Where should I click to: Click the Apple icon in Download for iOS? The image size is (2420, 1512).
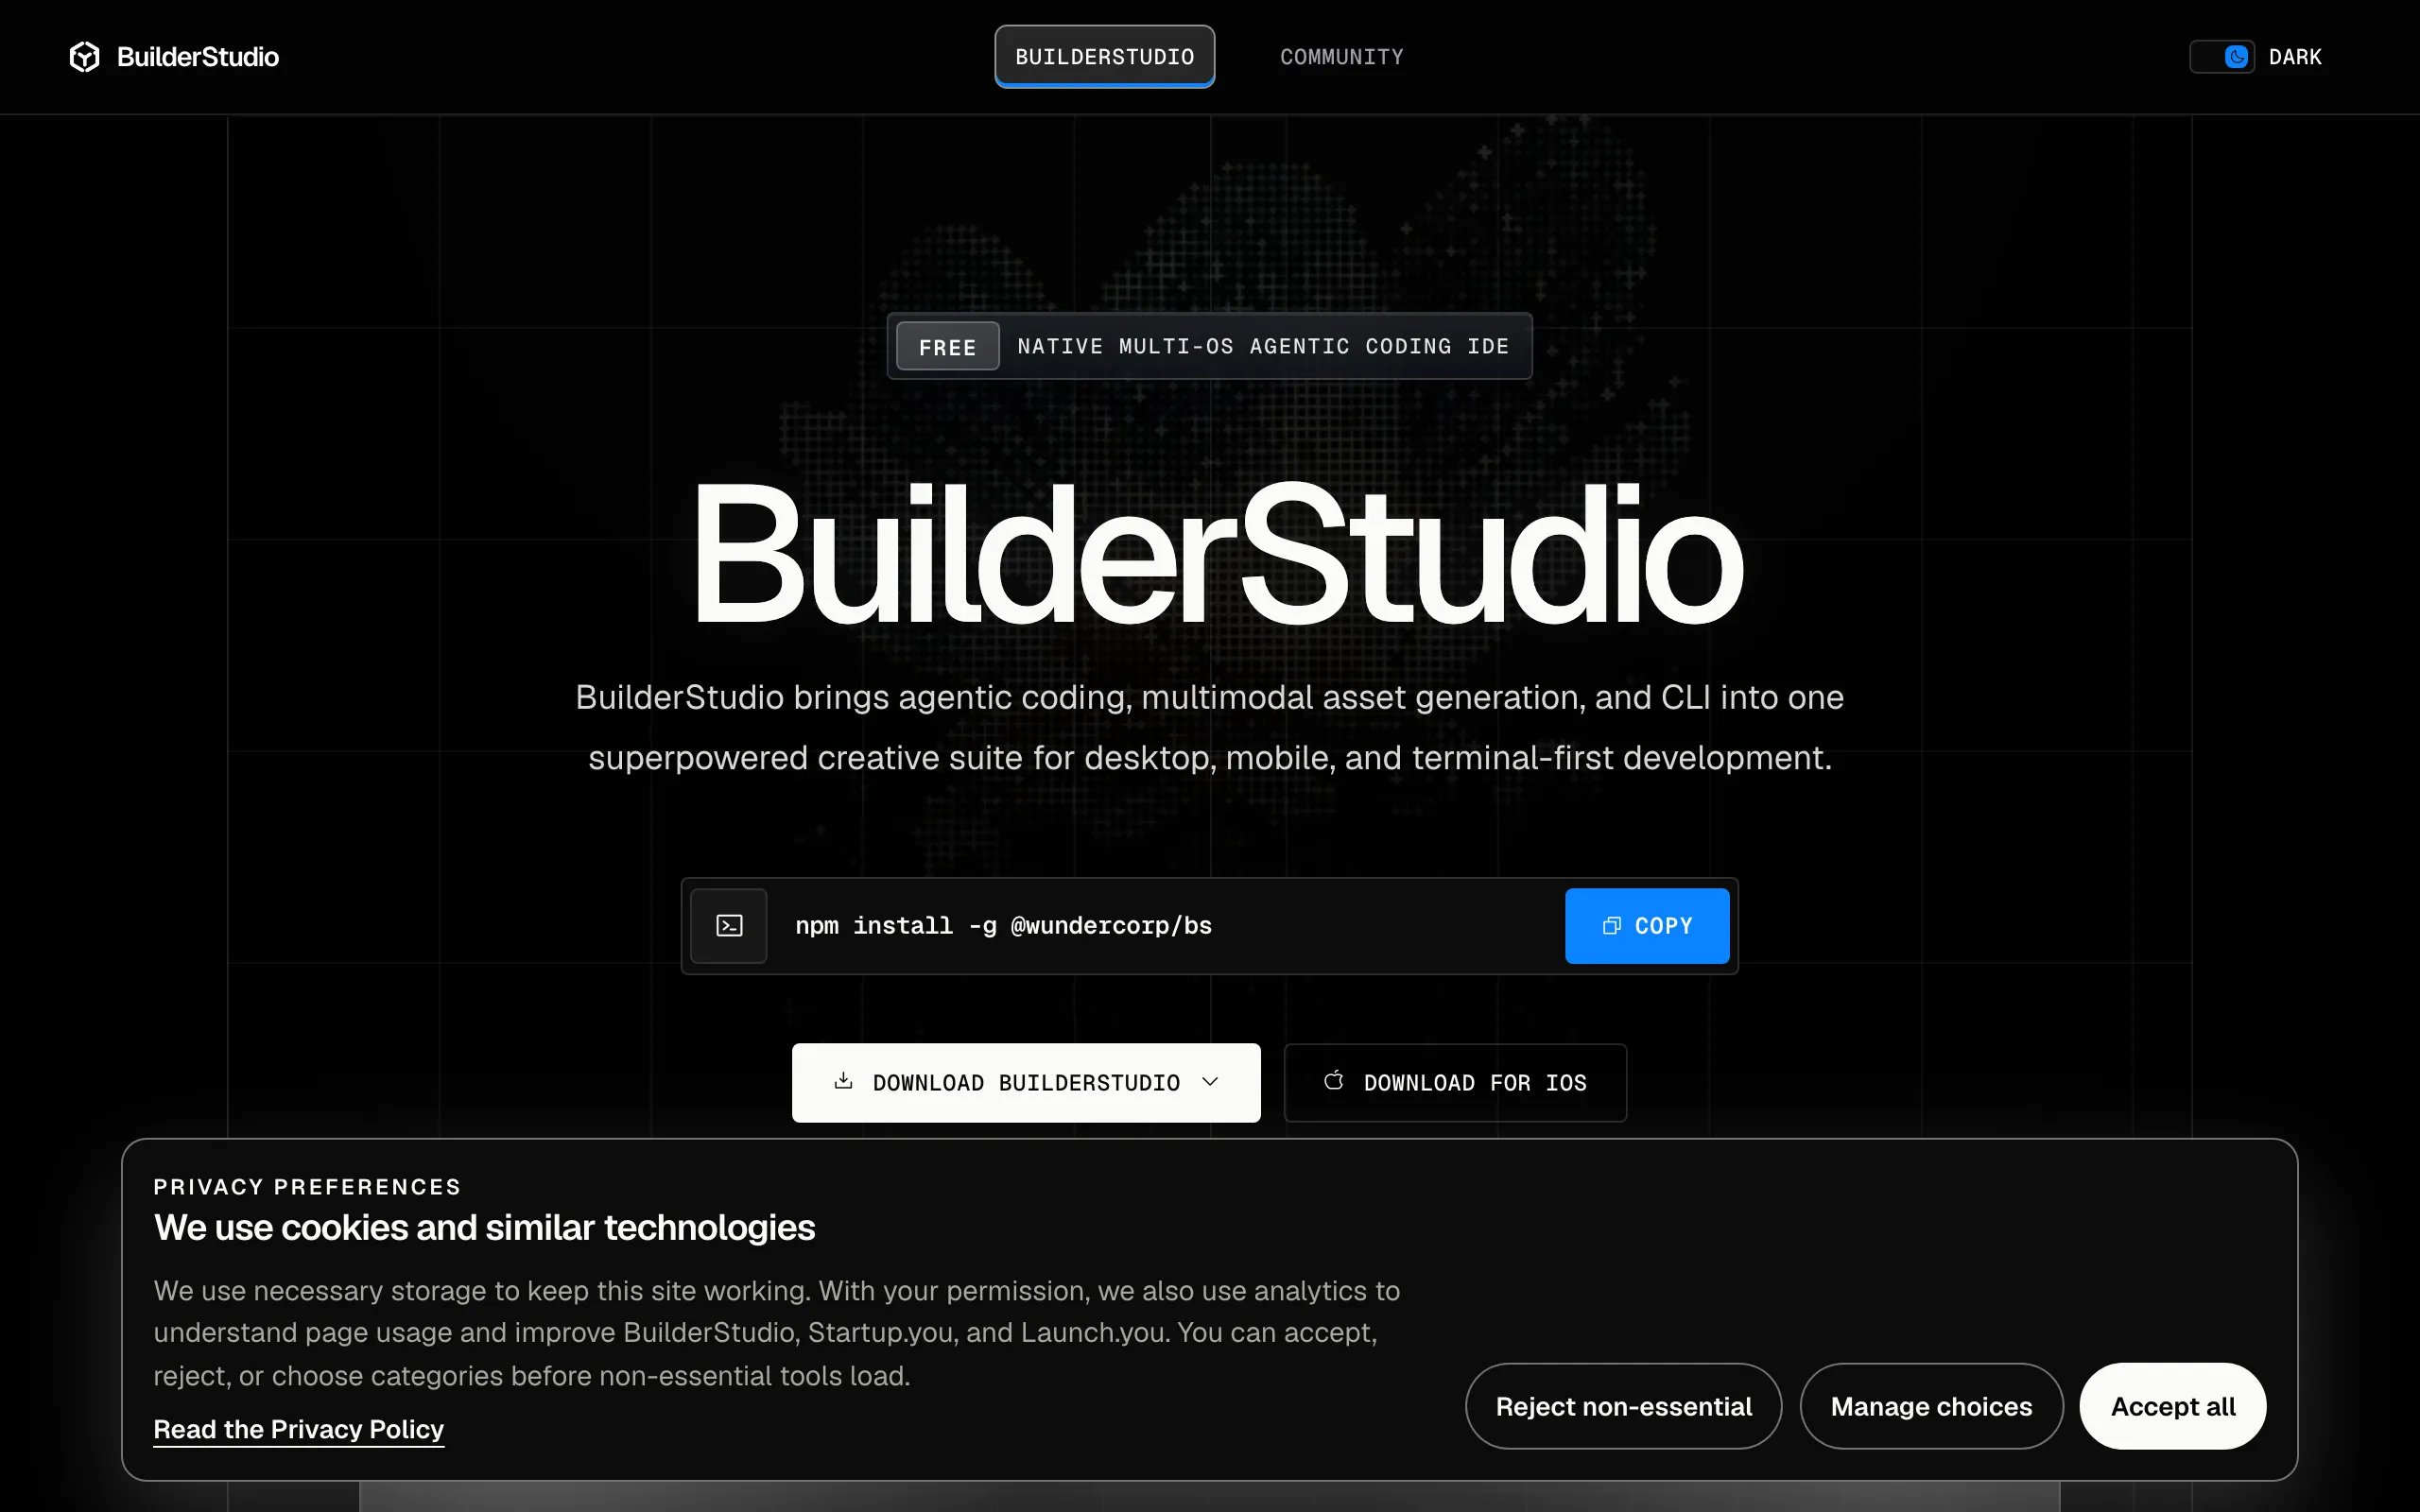tap(1334, 1081)
